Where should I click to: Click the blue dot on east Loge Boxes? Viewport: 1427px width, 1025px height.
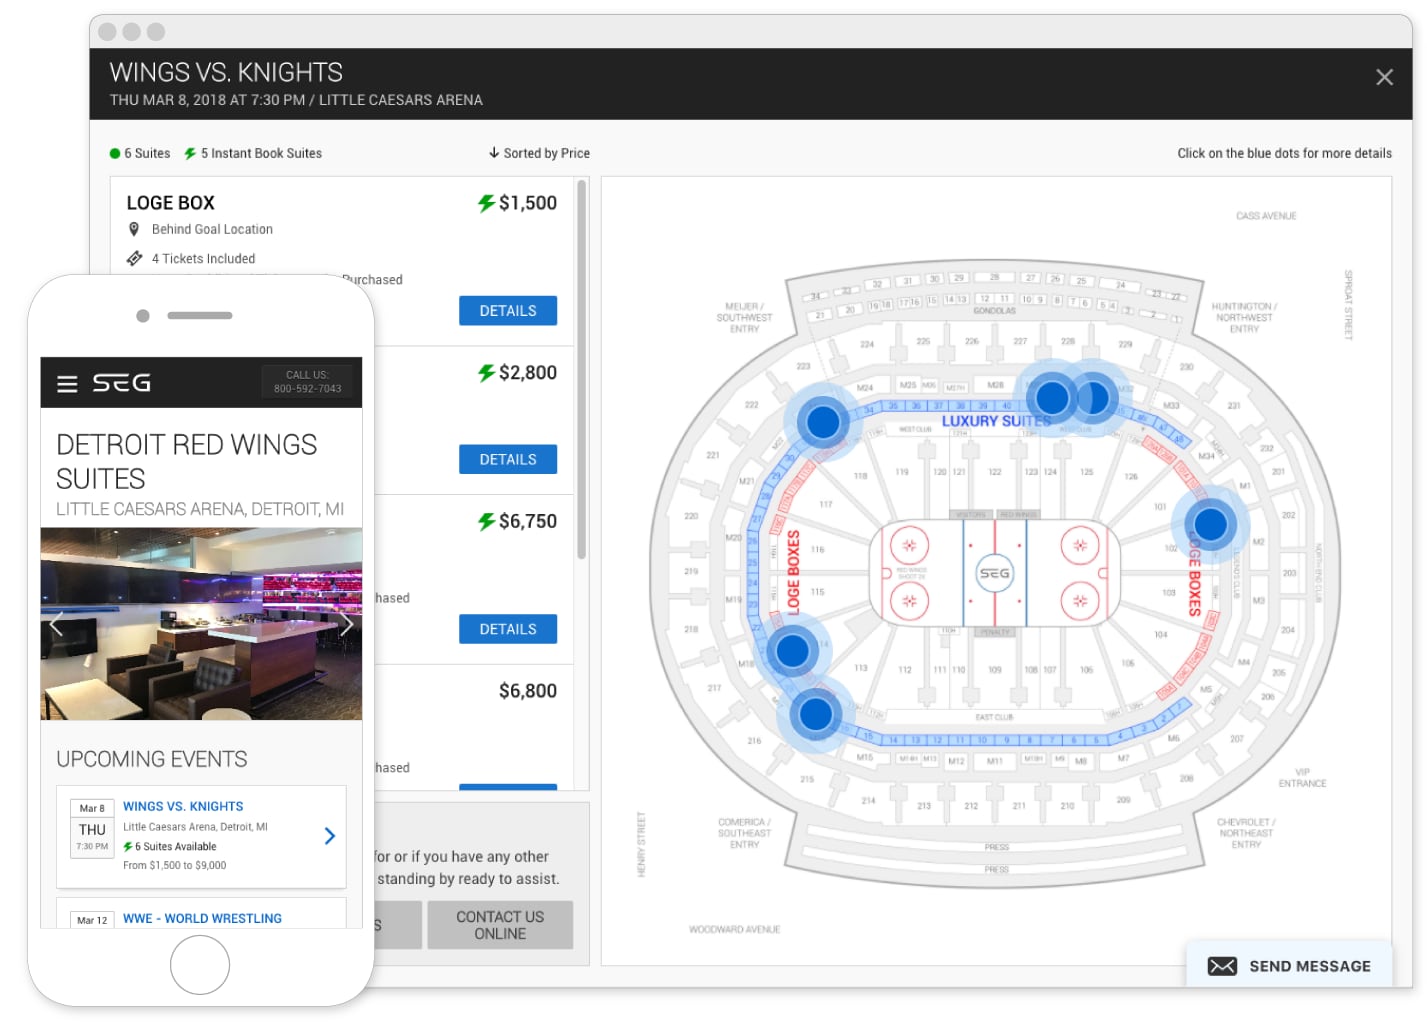coord(1210,523)
